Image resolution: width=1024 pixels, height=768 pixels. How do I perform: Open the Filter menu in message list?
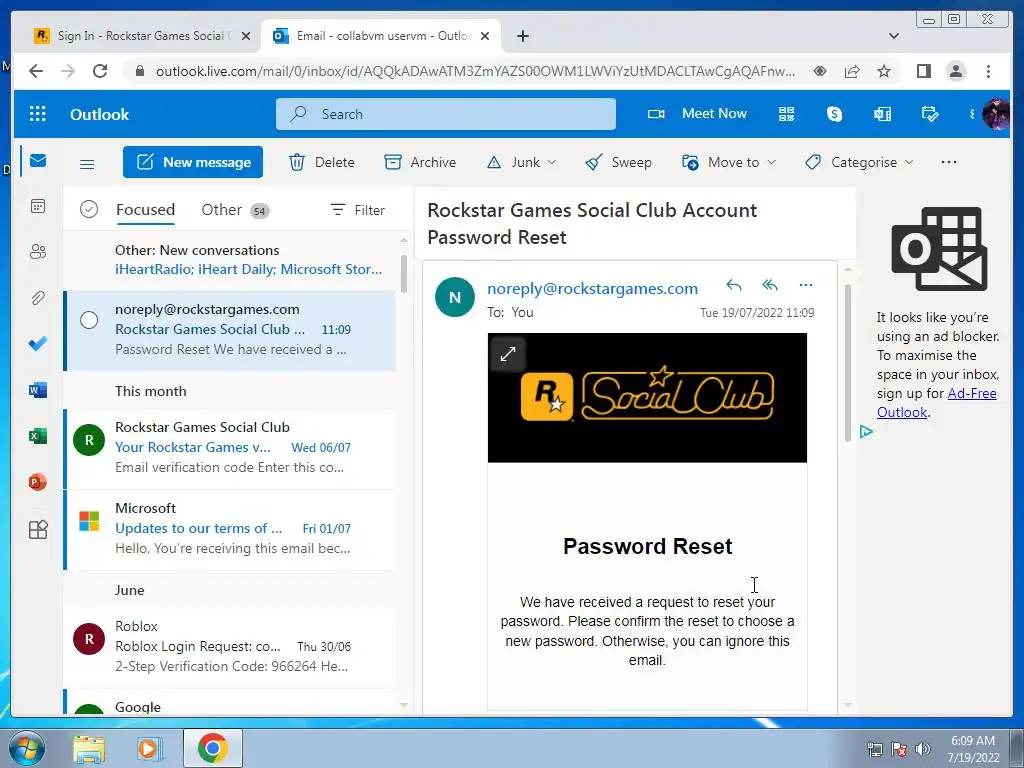click(357, 210)
